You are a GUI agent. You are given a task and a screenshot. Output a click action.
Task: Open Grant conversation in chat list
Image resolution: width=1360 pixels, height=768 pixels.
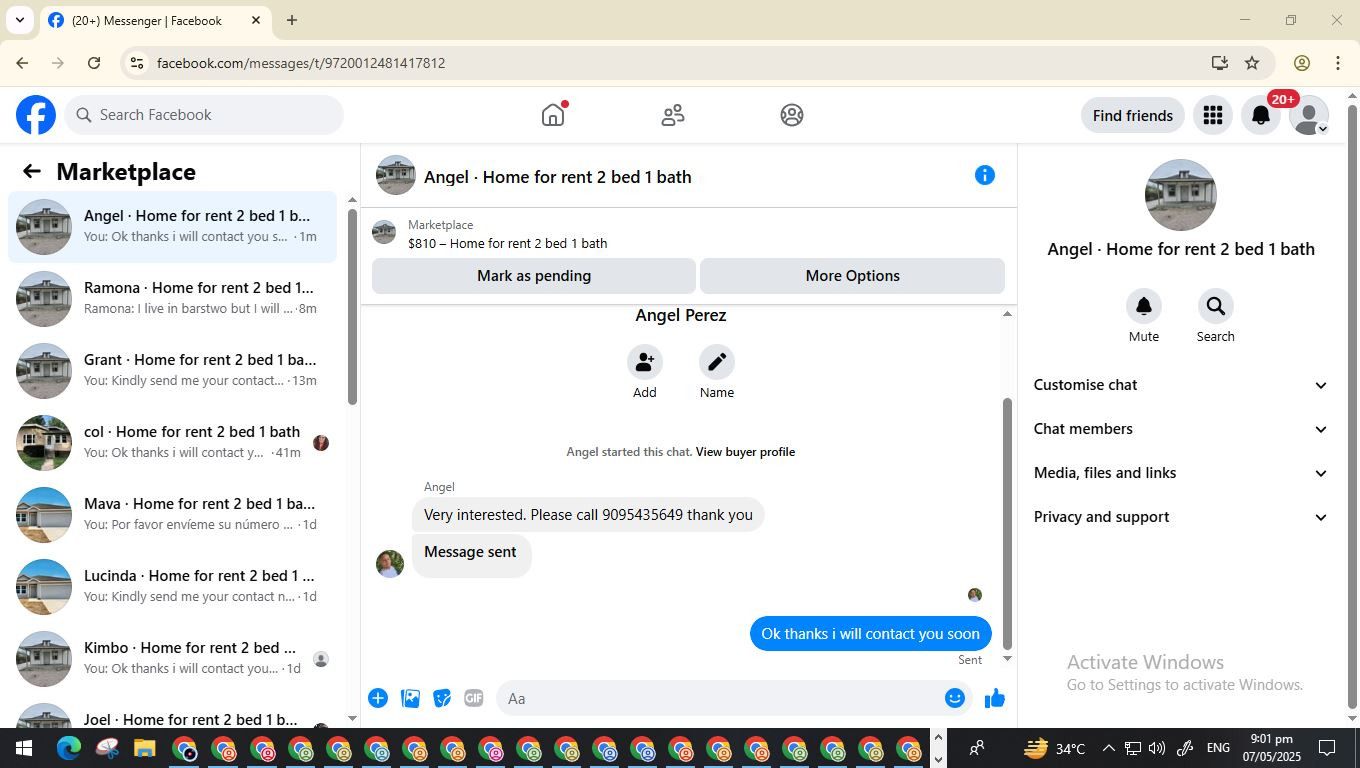coord(173,371)
